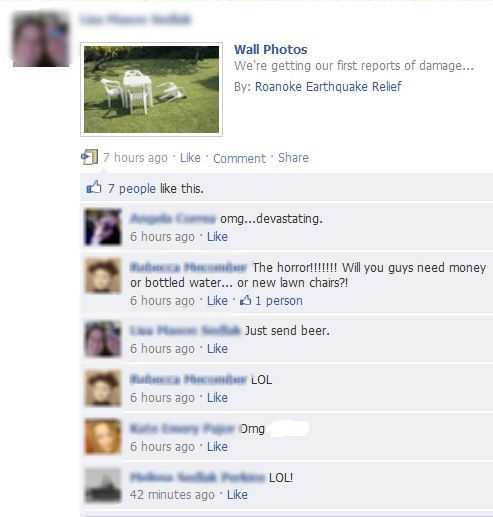Like the 'LOL!' comment from 42 minutes ago

tap(237, 495)
